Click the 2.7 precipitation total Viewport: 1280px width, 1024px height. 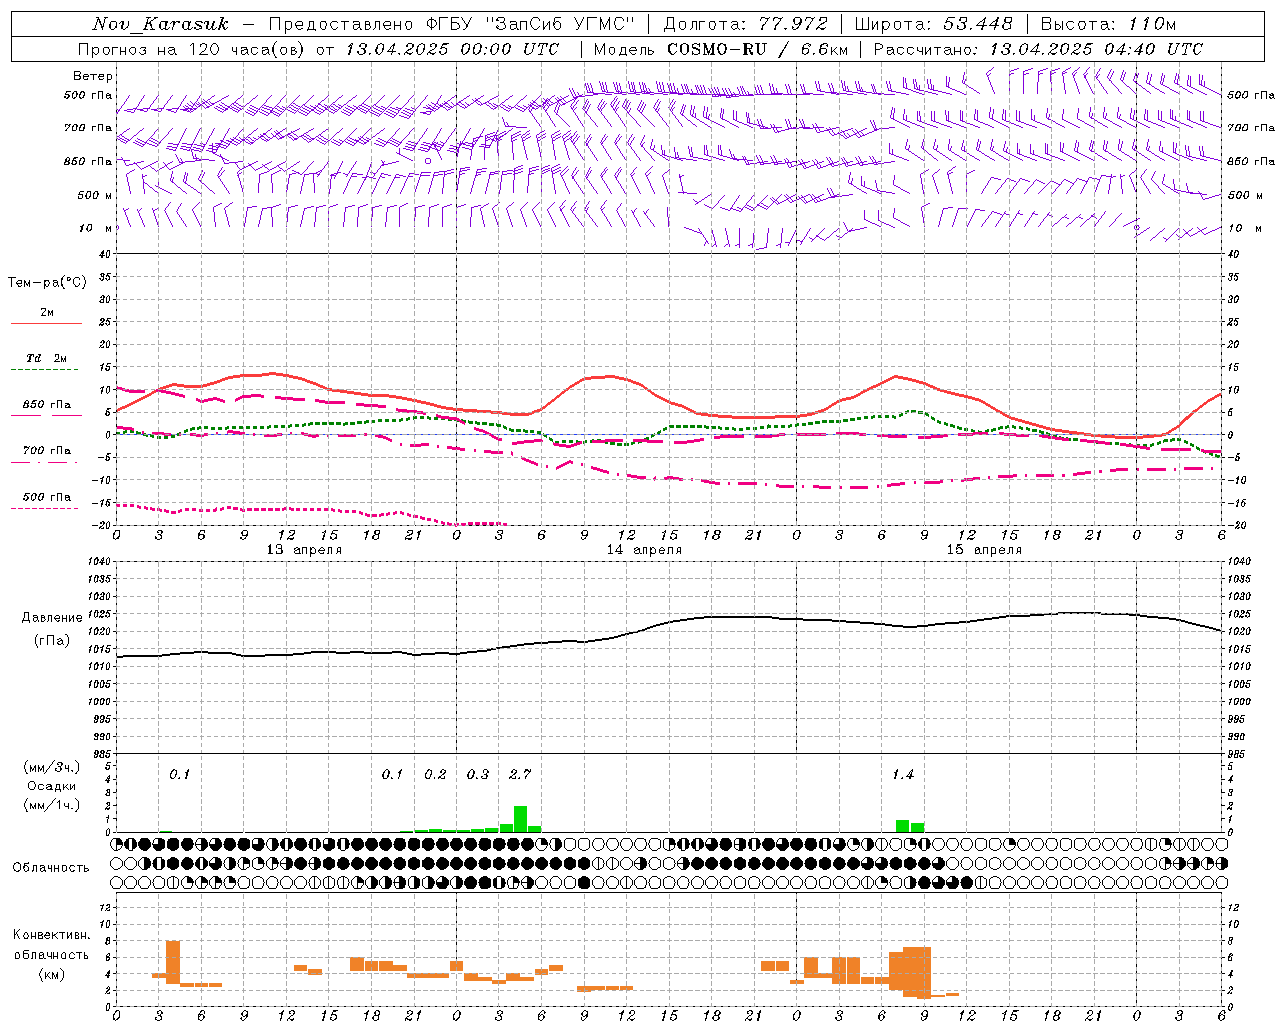(x=520, y=774)
